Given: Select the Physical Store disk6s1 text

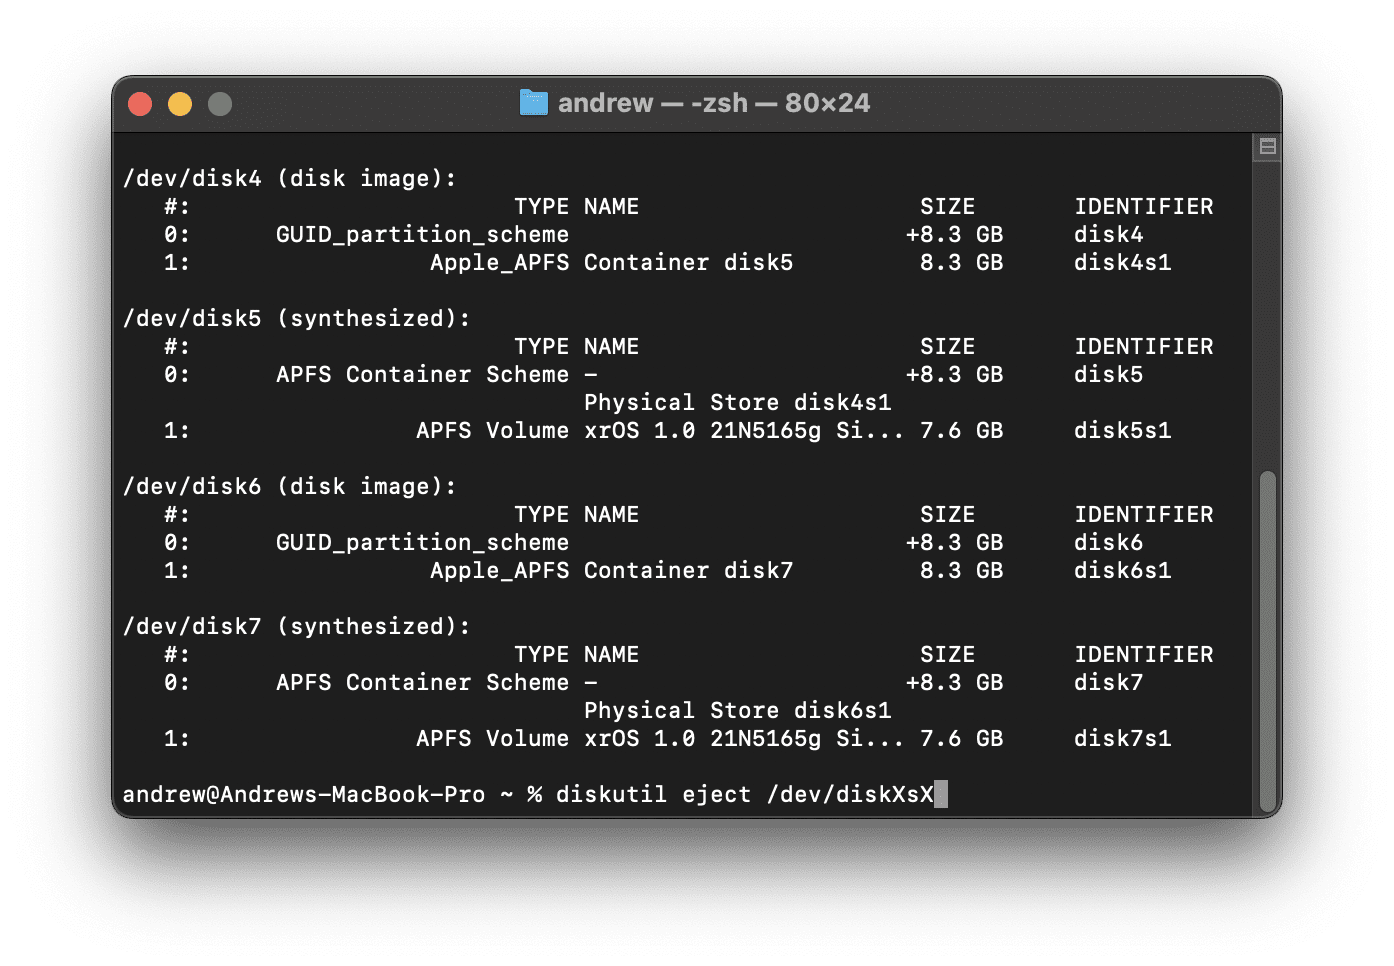Looking at the screenshot, I should (x=738, y=710).
